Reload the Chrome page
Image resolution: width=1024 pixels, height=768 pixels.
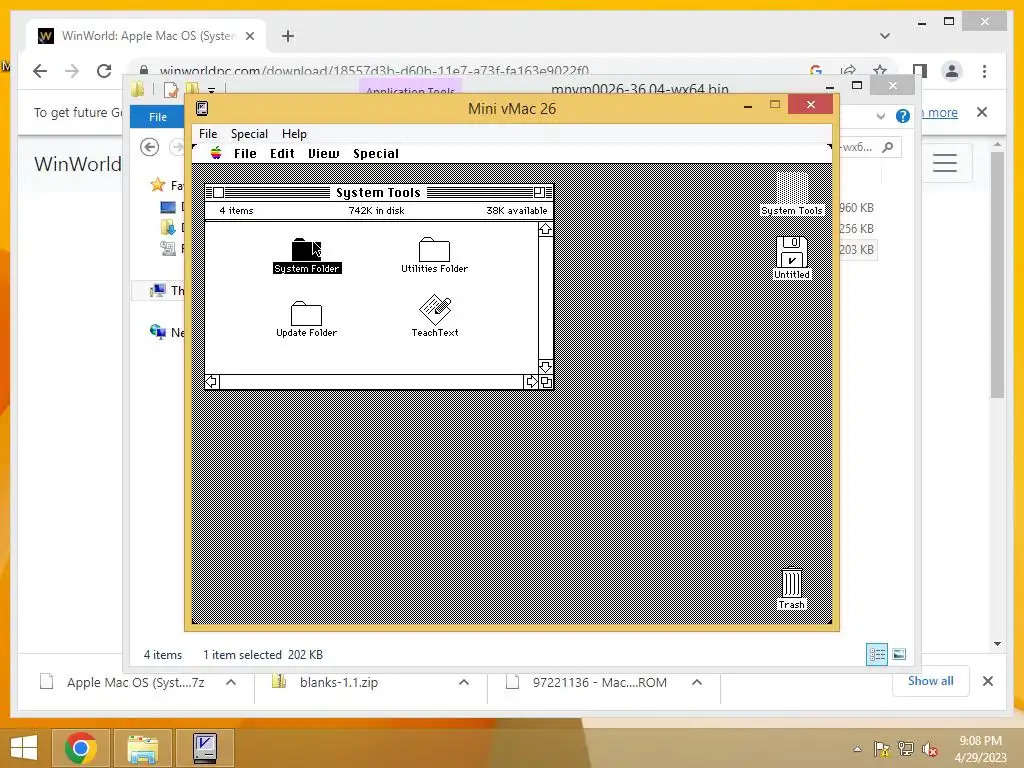[104, 71]
